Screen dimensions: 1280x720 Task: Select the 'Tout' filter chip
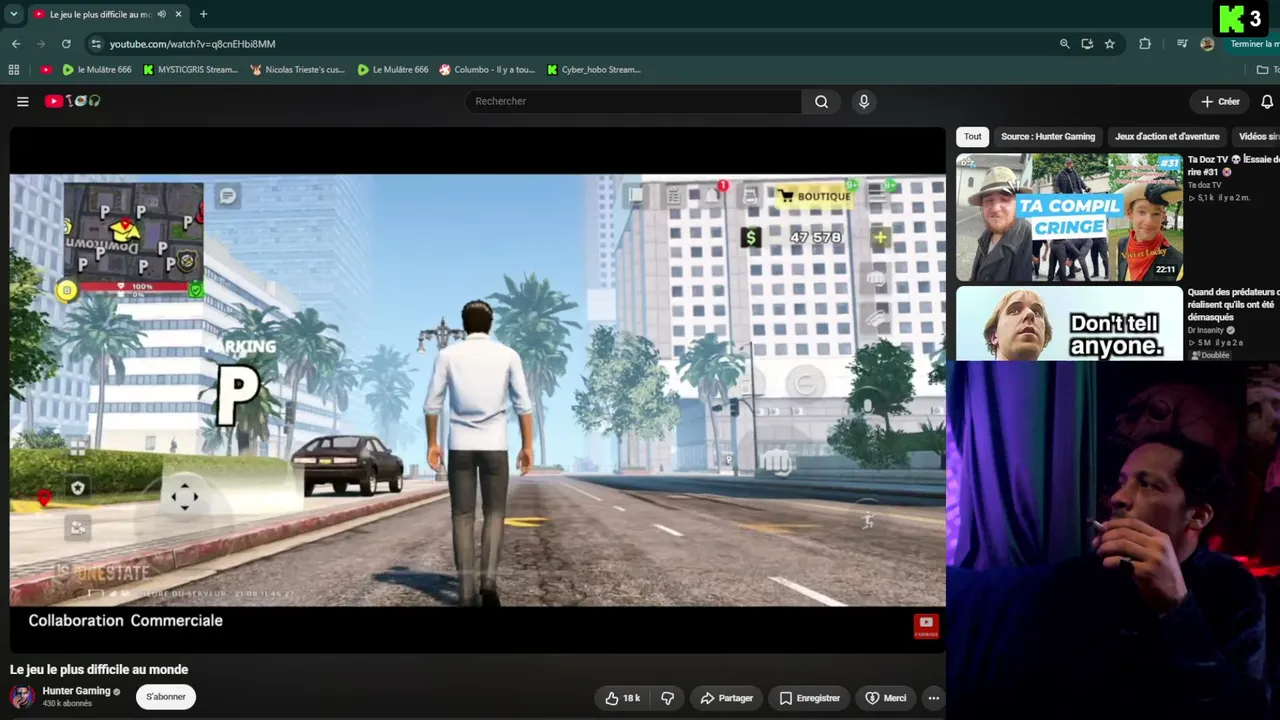point(973,137)
